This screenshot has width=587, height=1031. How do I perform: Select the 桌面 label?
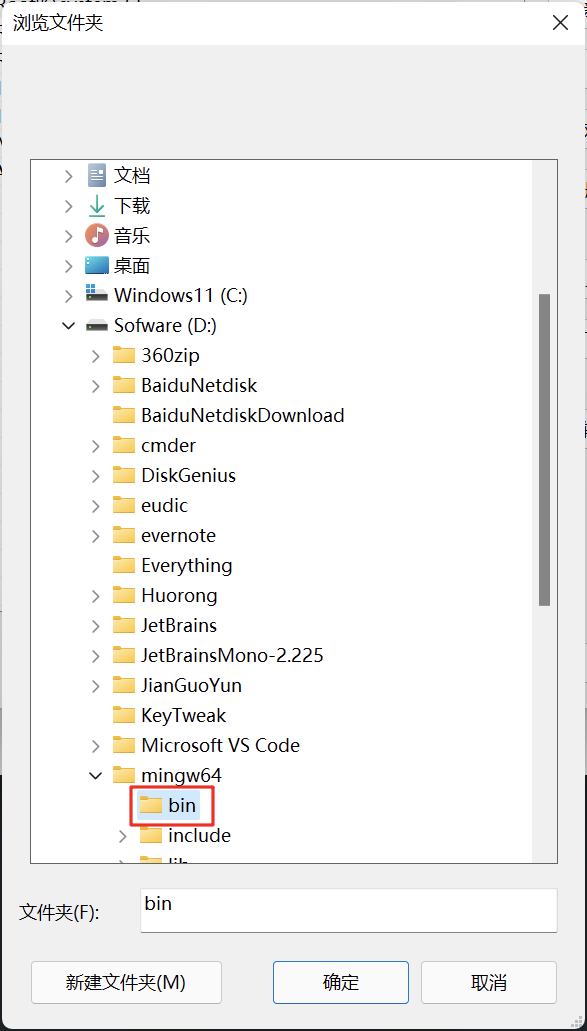pyautogui.click(x=132, y=266)
